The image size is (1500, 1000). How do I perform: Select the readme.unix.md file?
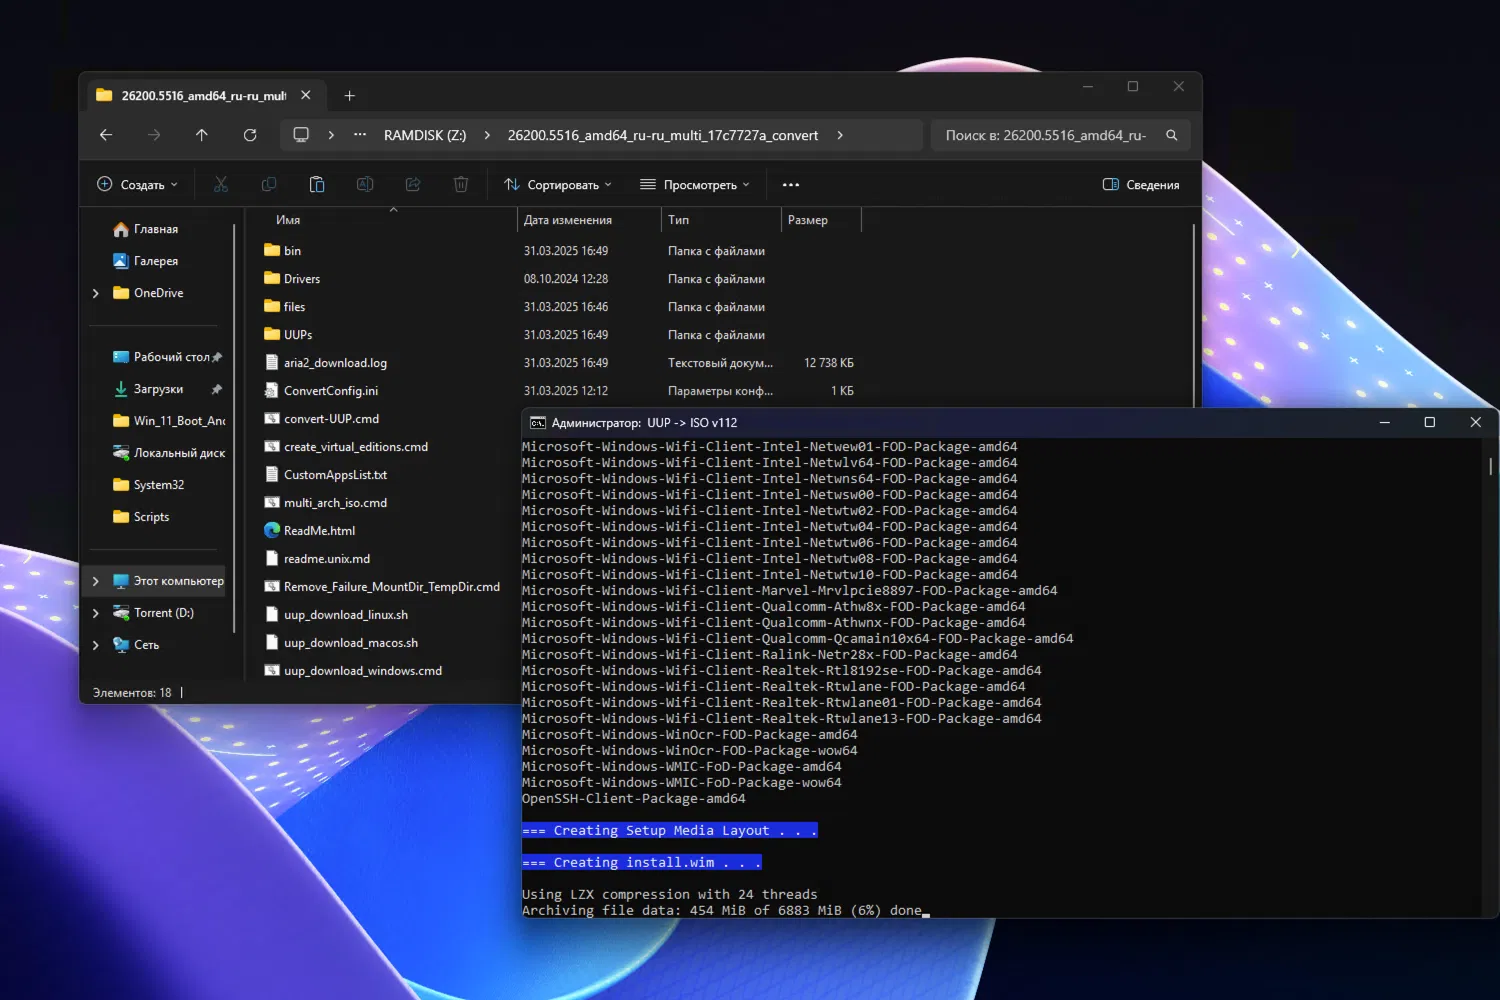click(x=327, y=559)
